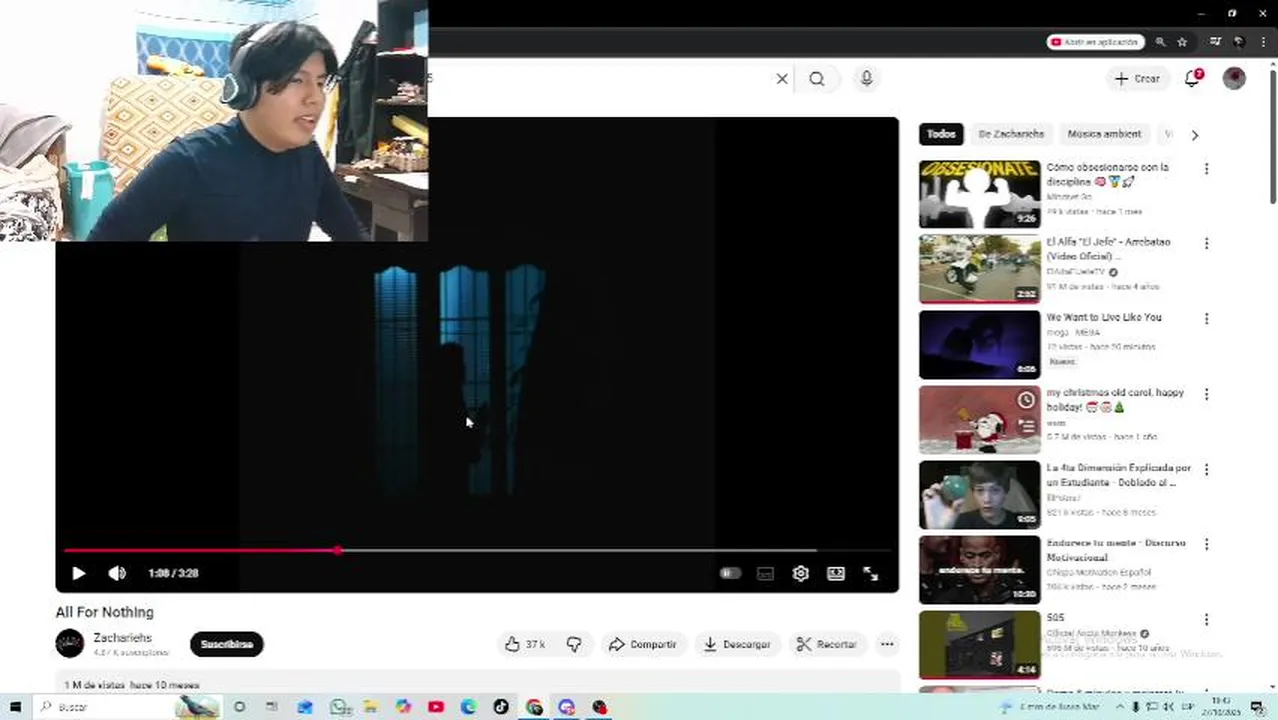Screen dimensions: 1278x720
Task: Like the video showing 37 k likes
Action: click(x=525, y=644)
